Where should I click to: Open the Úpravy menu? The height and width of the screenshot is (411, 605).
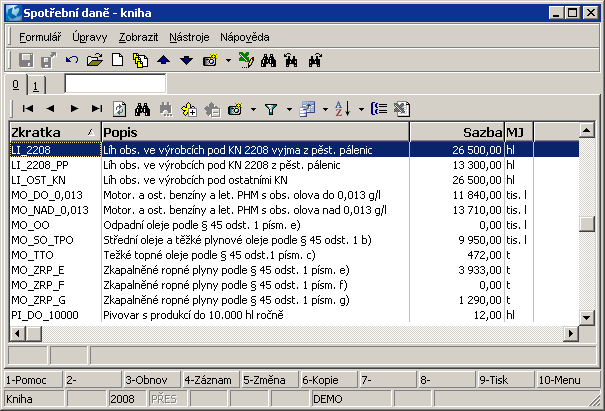[90, 37]
